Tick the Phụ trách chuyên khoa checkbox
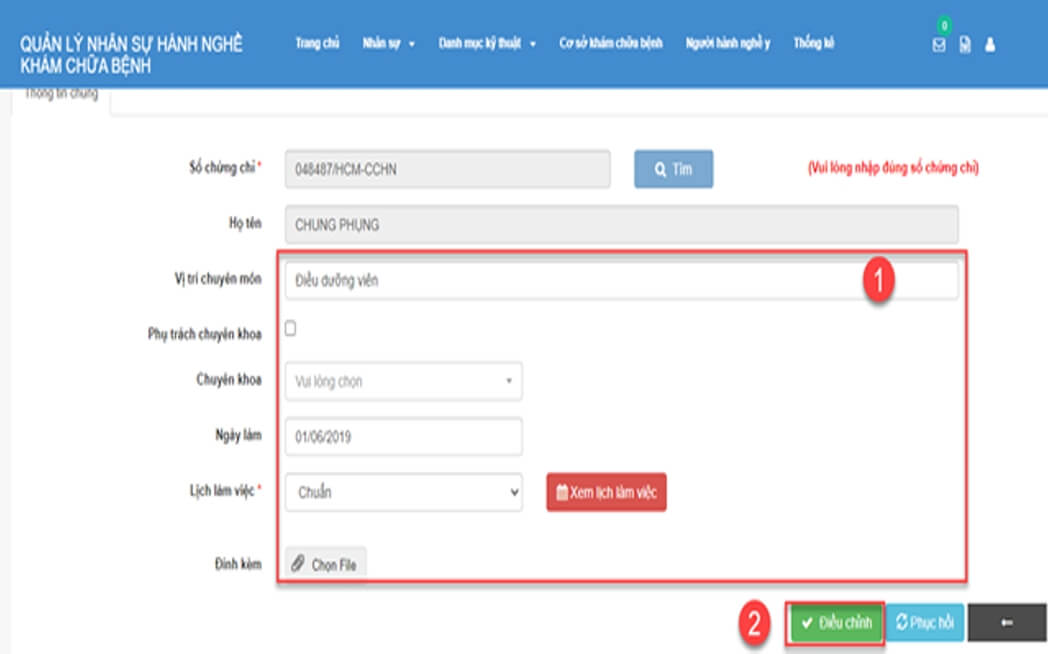 coord(290,328)
